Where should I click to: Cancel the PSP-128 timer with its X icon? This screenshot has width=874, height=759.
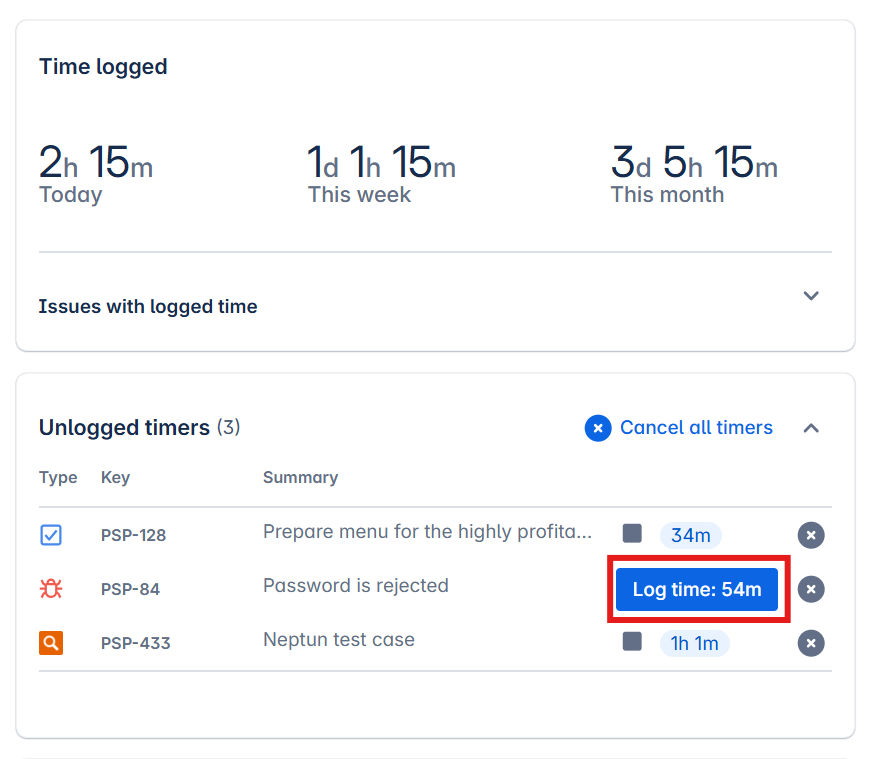811,535
